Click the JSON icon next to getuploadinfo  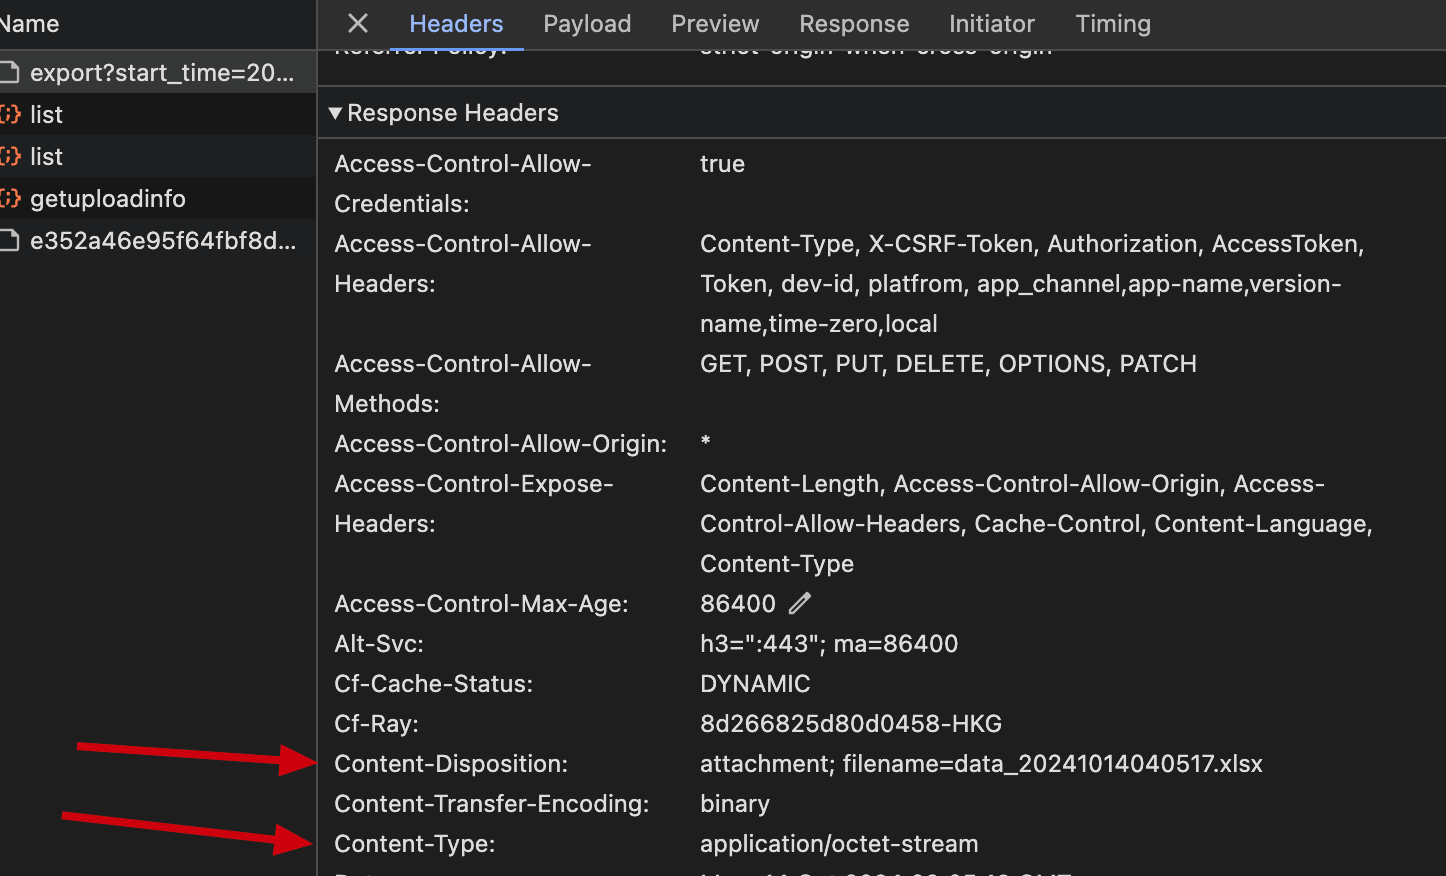10,199
